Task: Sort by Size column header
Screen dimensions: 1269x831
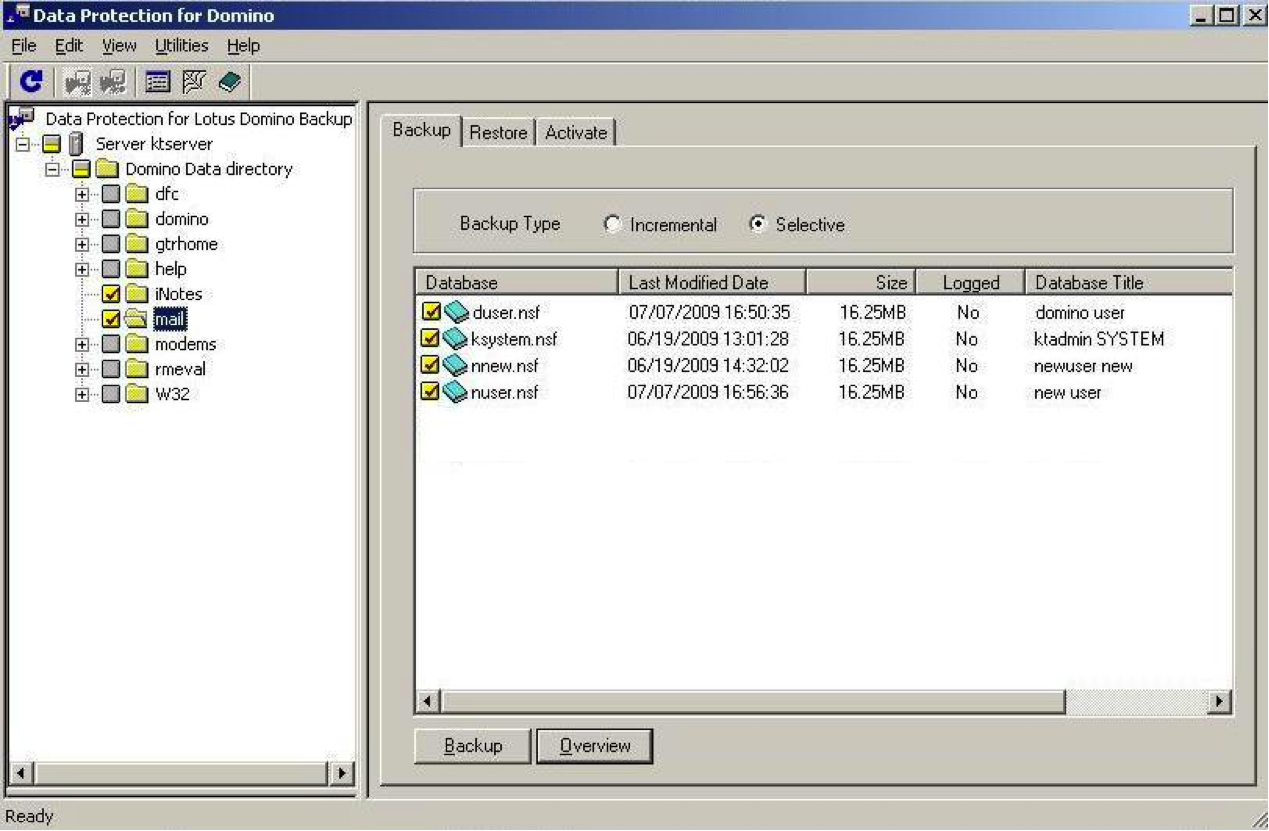Action: (861, 283)
